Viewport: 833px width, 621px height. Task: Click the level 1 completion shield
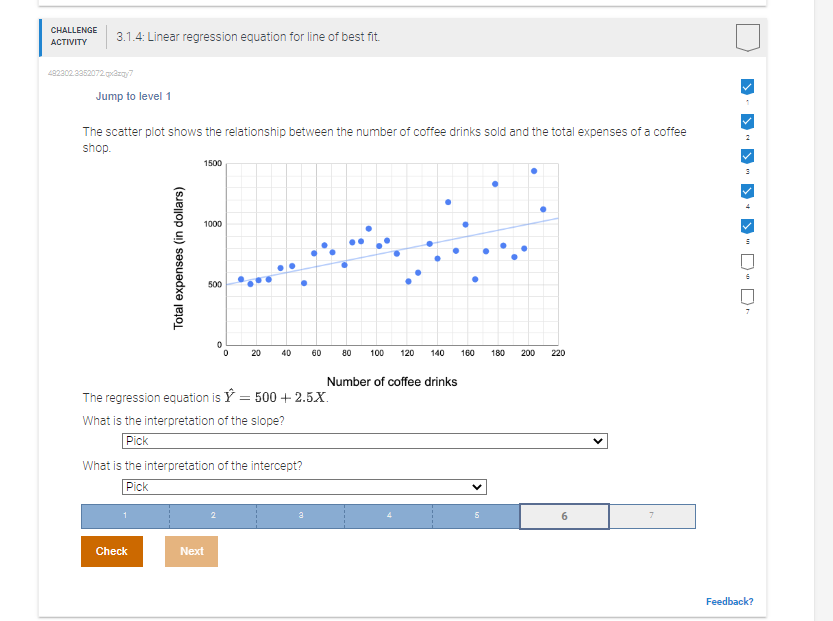pos(746,87)
